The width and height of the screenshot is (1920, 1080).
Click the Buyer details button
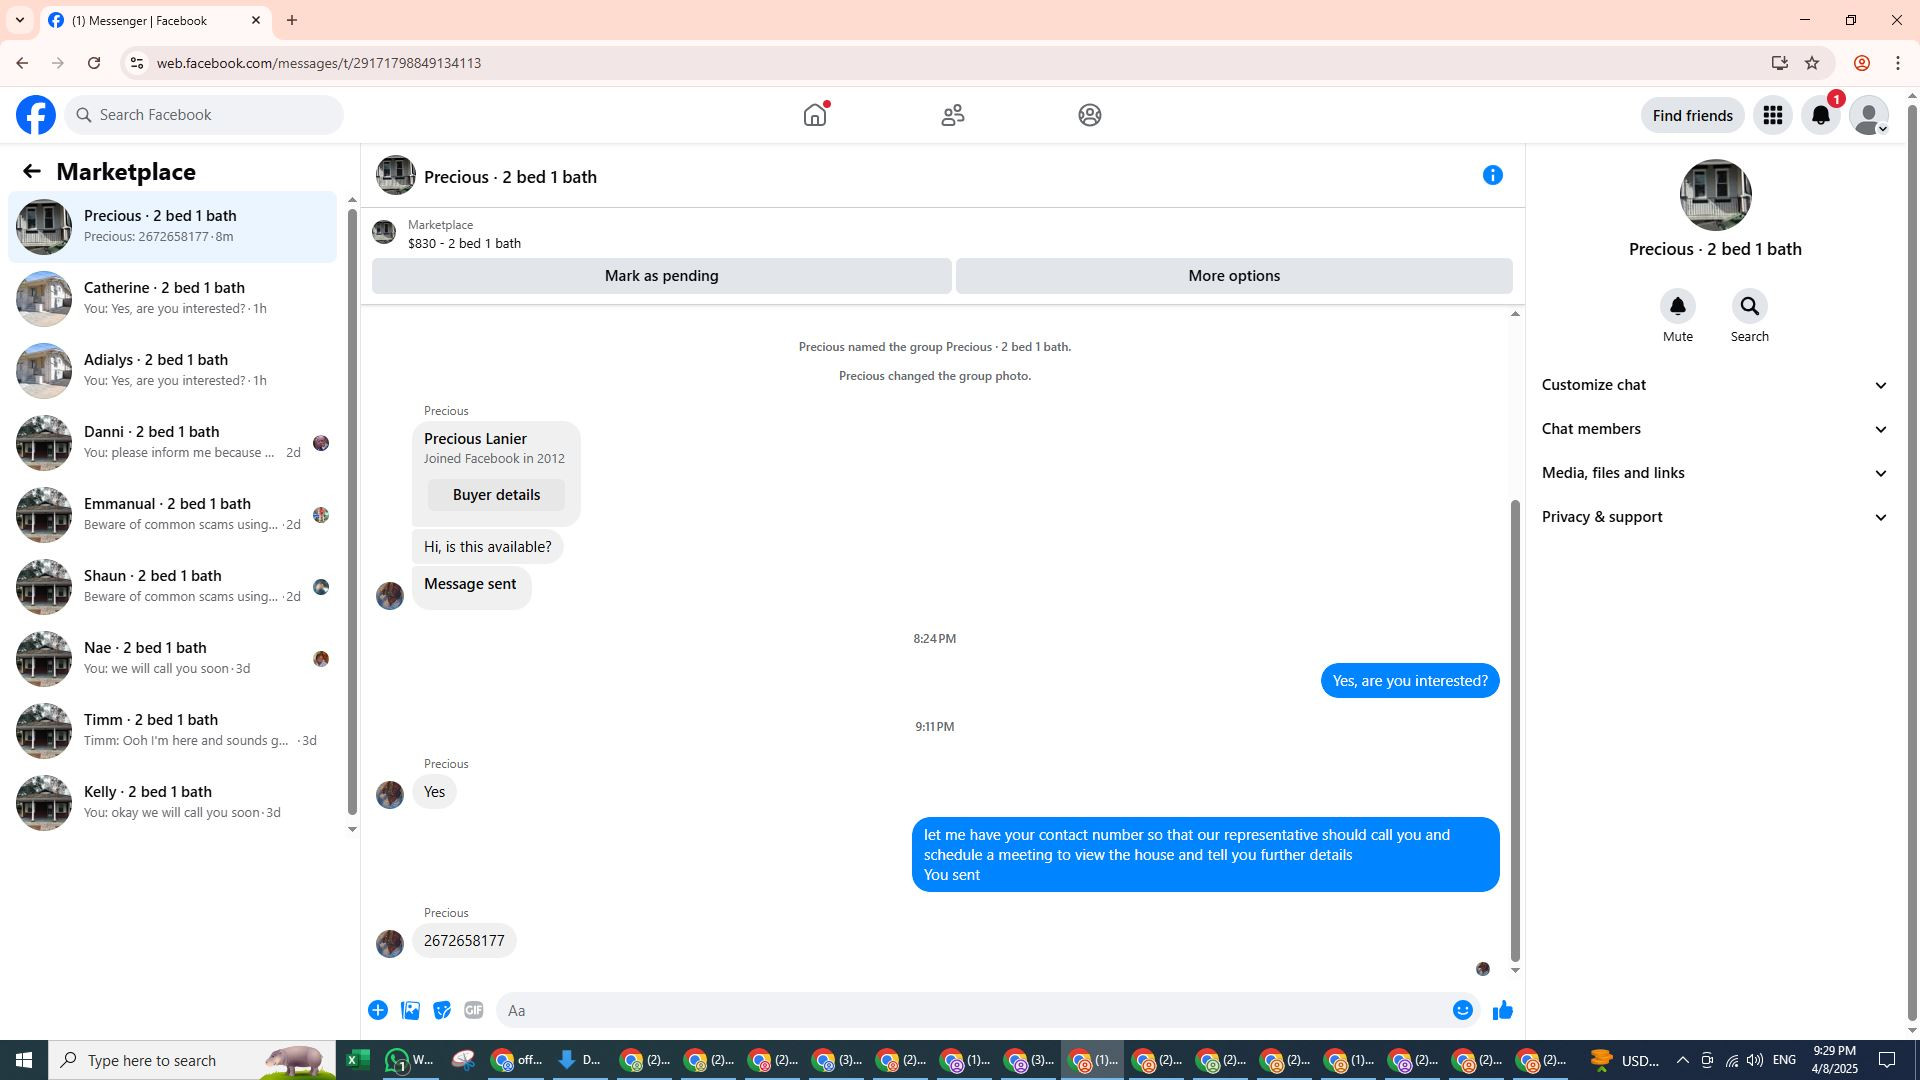[x=496, y=495]
